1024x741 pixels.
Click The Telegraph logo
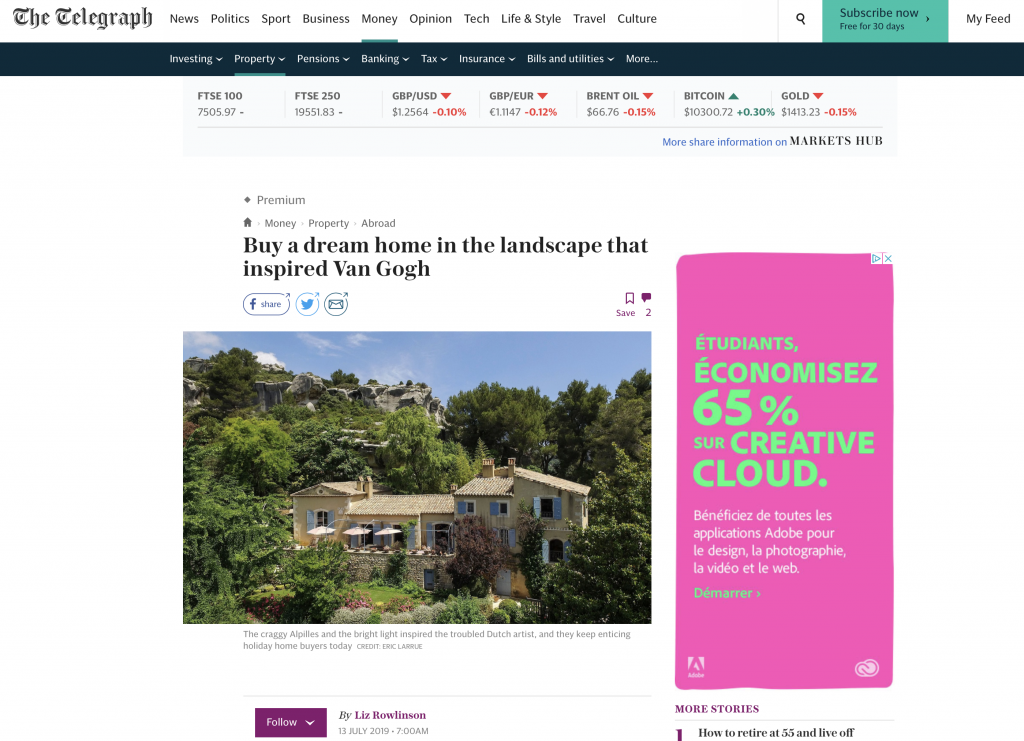pyautogui.click(x=82, y=18)
